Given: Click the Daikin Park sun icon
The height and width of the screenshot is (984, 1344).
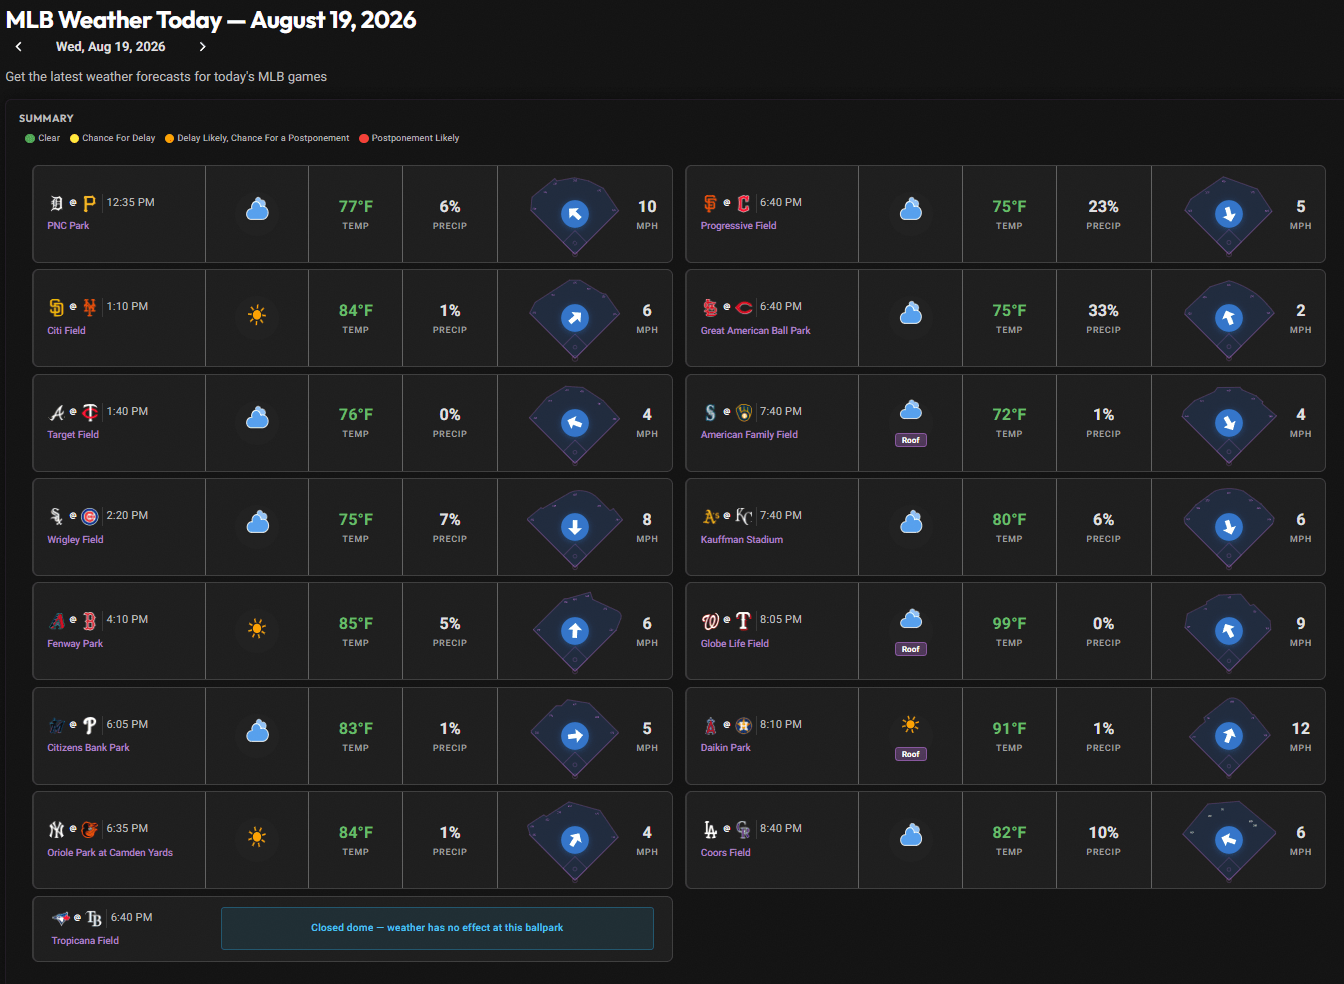Looking at the screenshot, I should click(x=910, y=724).
